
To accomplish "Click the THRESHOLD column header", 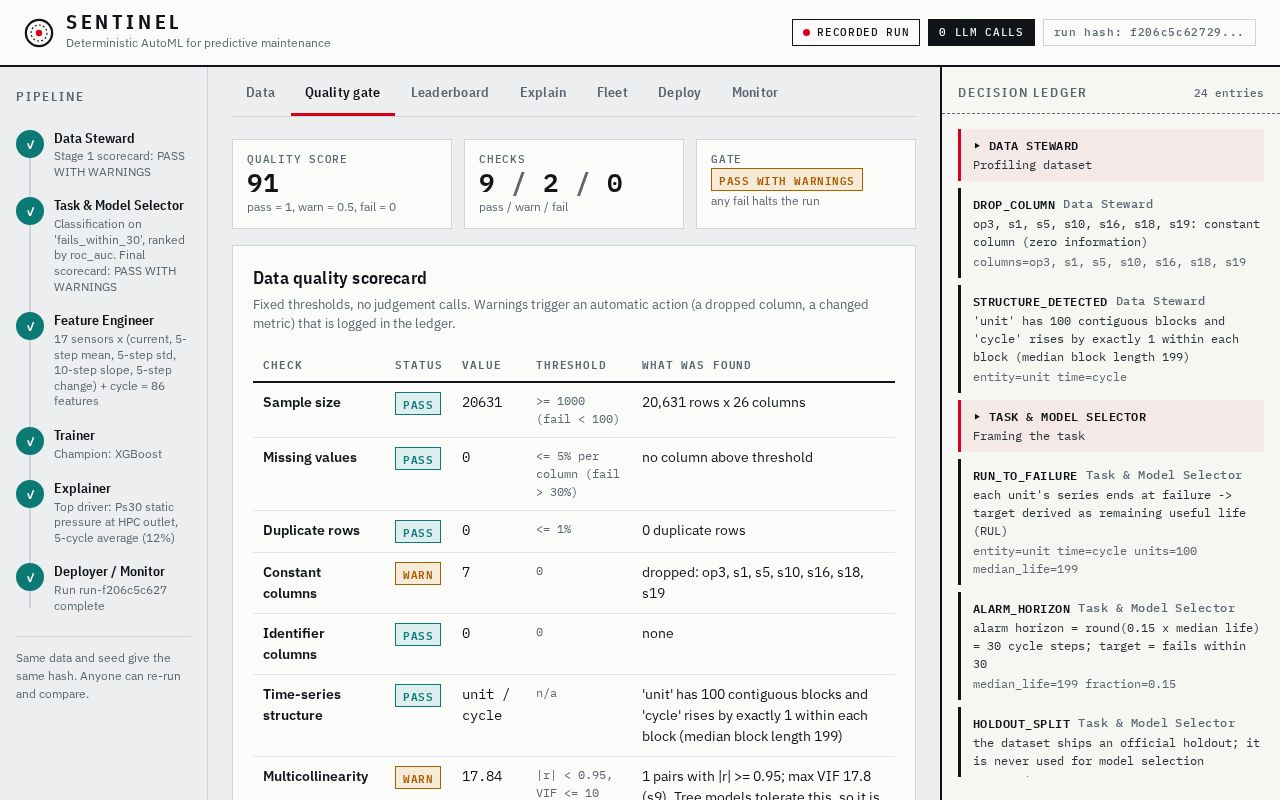I will point(571,365).
